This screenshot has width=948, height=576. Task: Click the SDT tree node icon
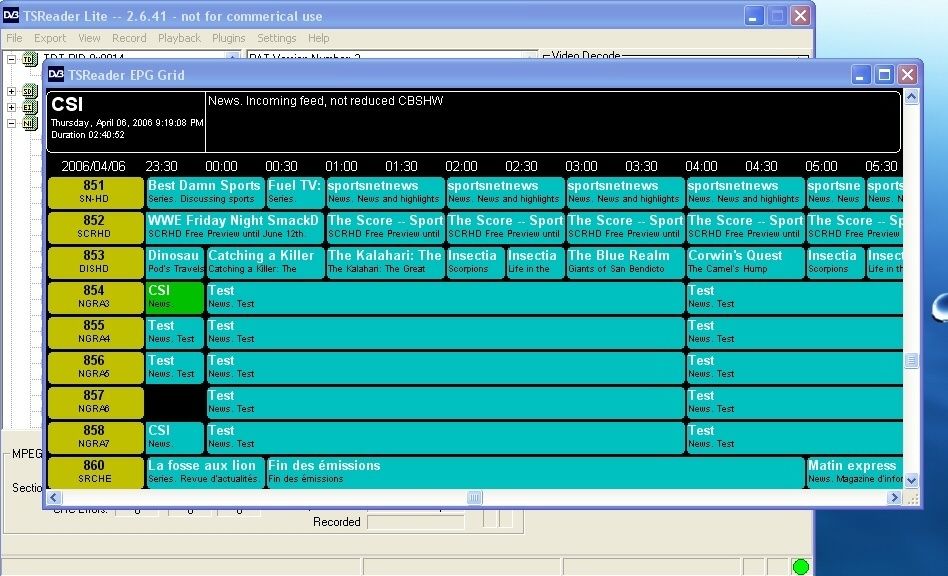[30, 91]
